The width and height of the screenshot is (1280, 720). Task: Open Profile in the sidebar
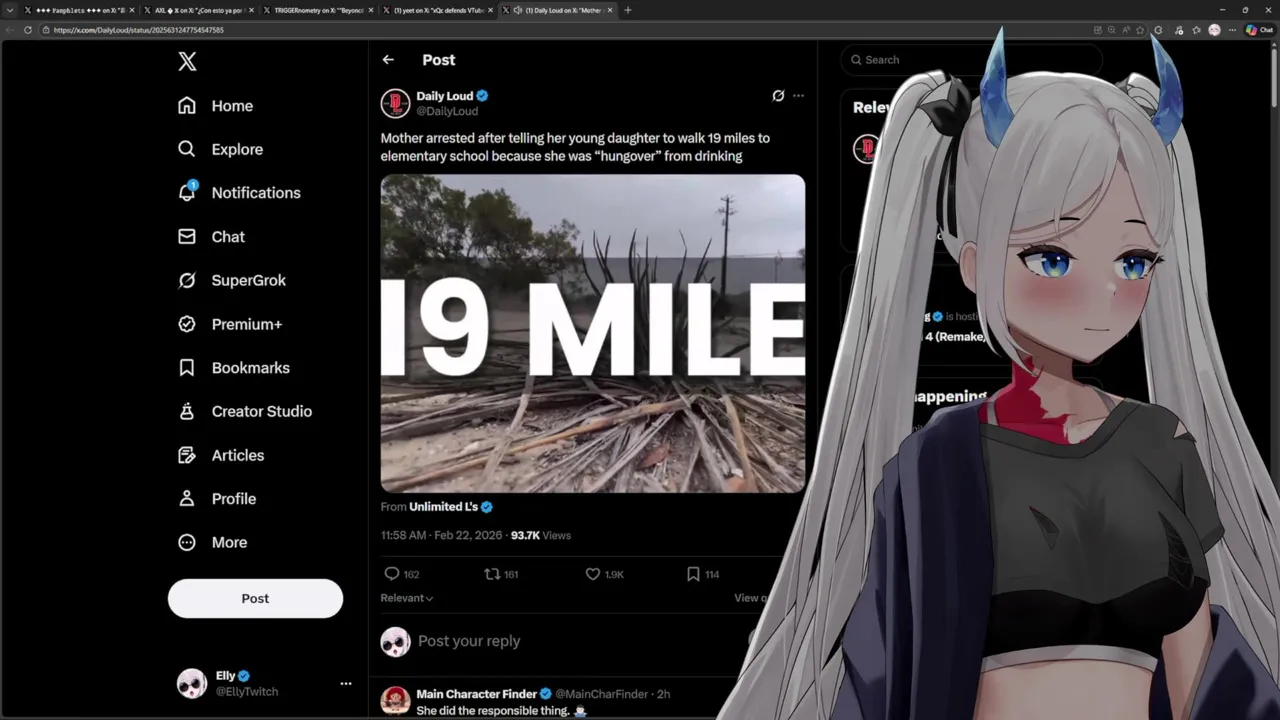(x=217, y=499)
